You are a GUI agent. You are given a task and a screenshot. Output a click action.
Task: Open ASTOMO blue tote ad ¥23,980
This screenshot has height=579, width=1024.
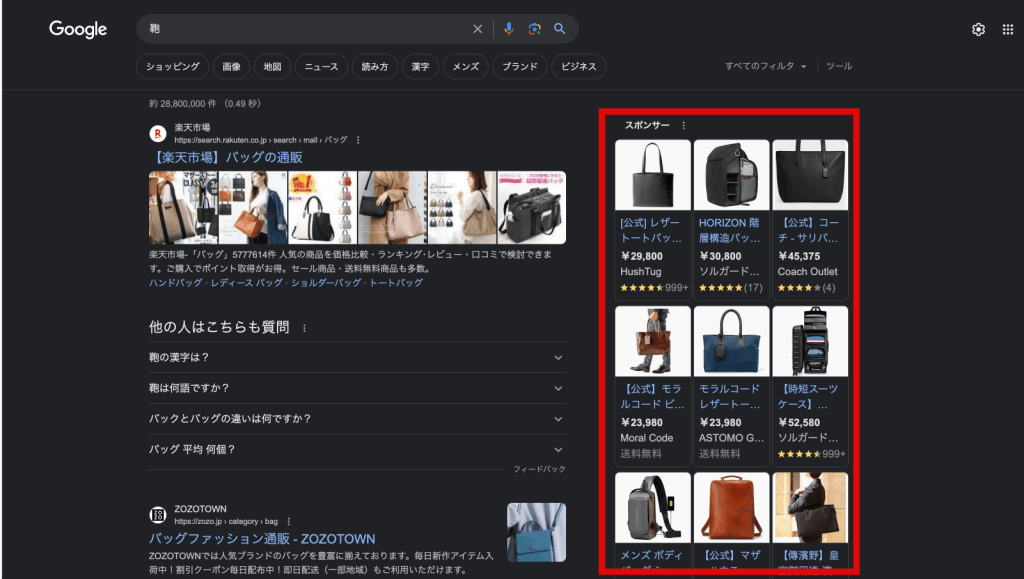point(731,386)
